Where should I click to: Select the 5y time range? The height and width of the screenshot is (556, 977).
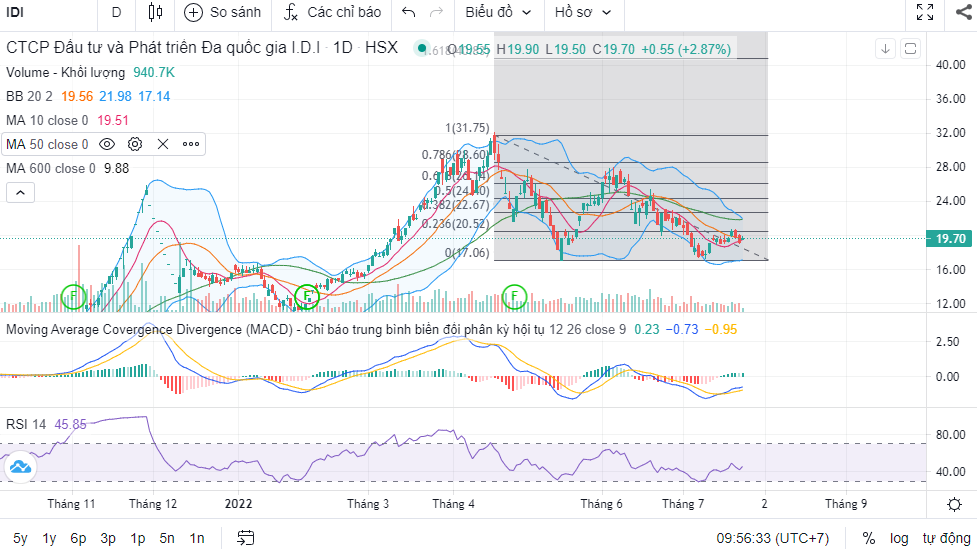click(21, 538)
